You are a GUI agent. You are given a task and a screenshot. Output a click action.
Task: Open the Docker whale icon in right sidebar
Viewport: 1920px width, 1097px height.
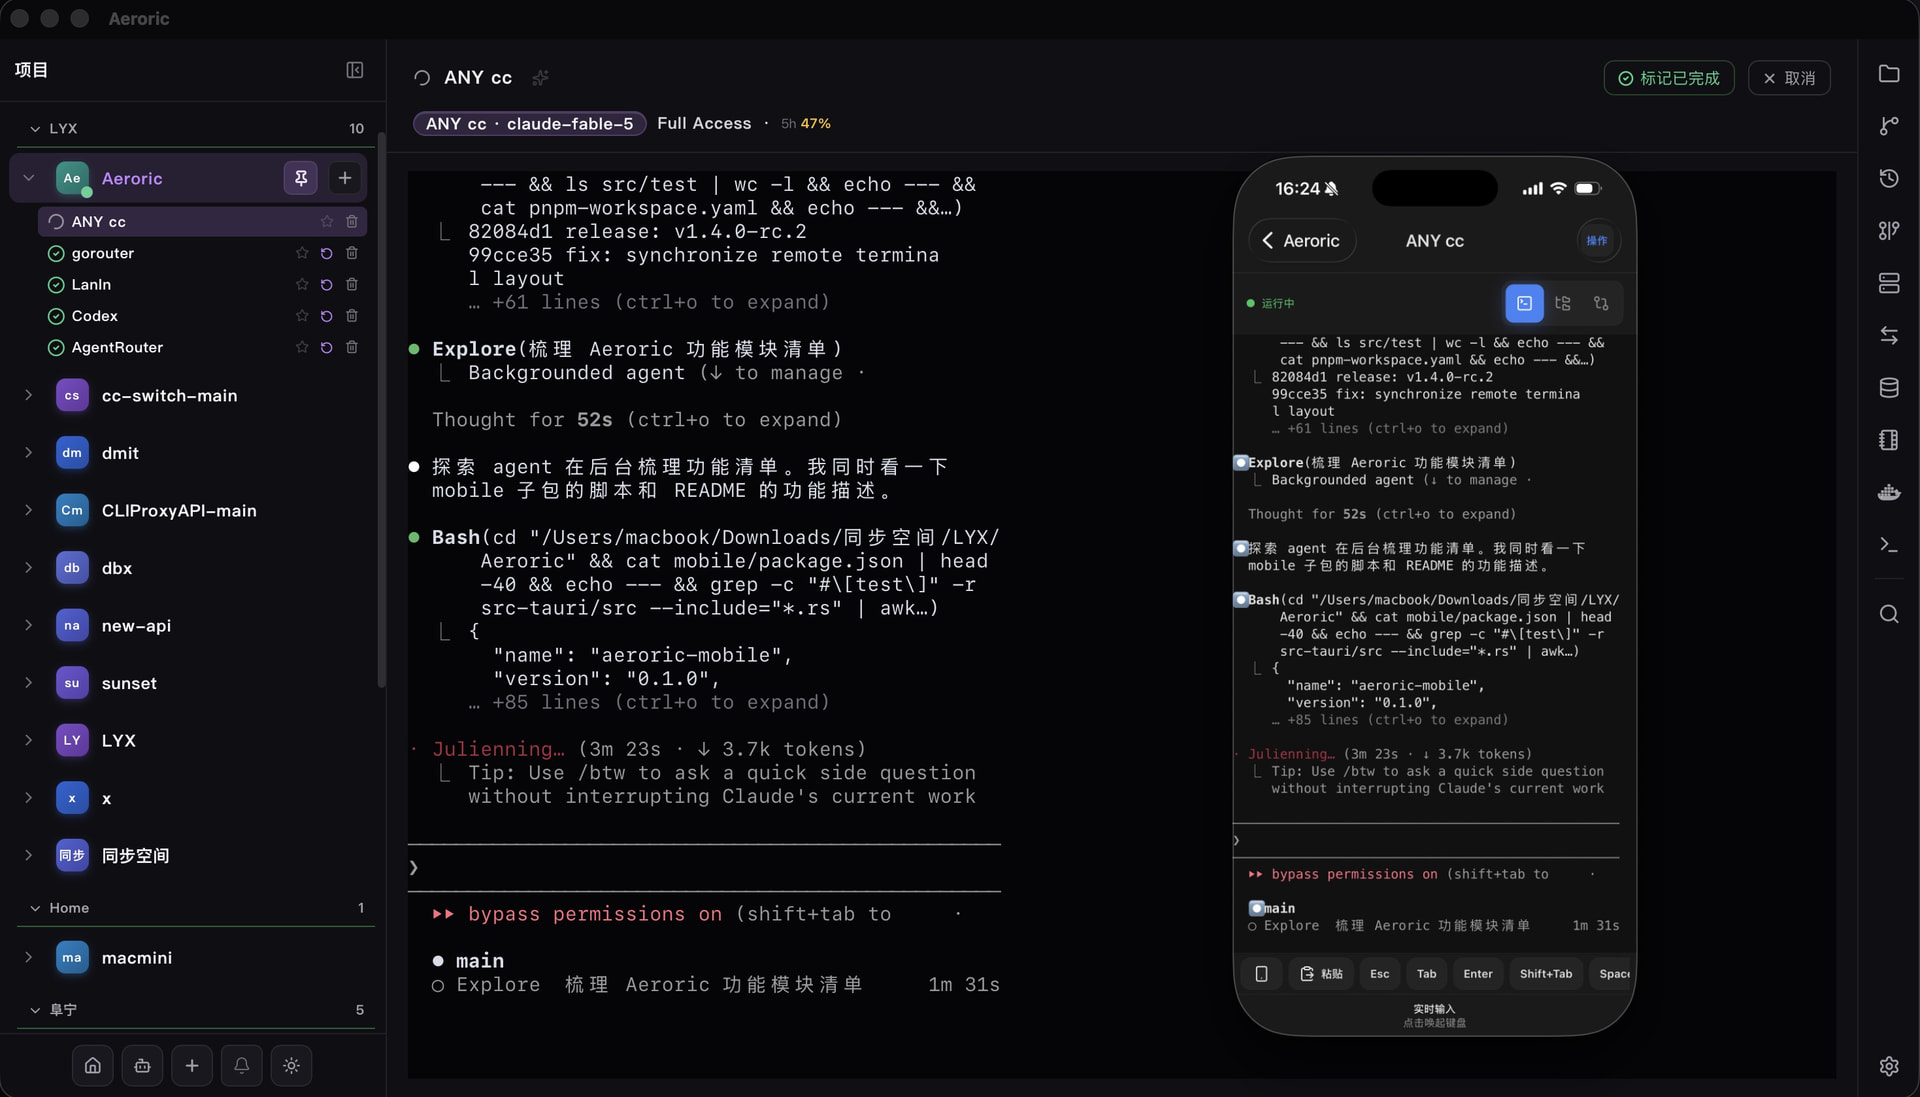(x=1888, y=492)
